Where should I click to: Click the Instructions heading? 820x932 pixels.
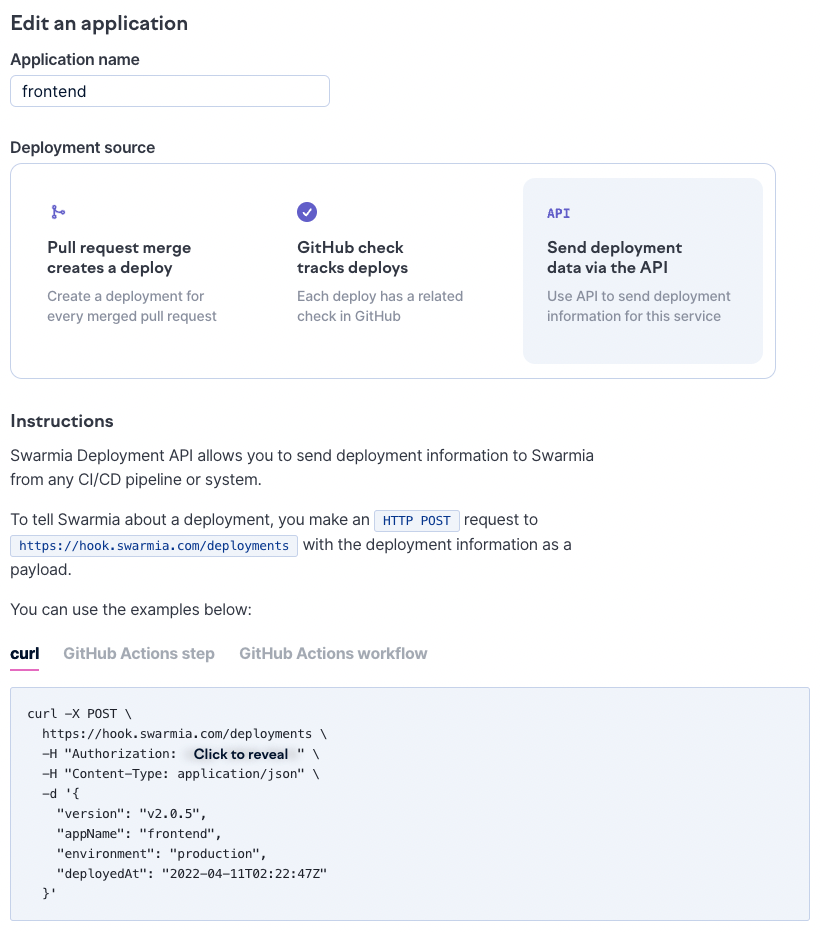tap(62, 421)
